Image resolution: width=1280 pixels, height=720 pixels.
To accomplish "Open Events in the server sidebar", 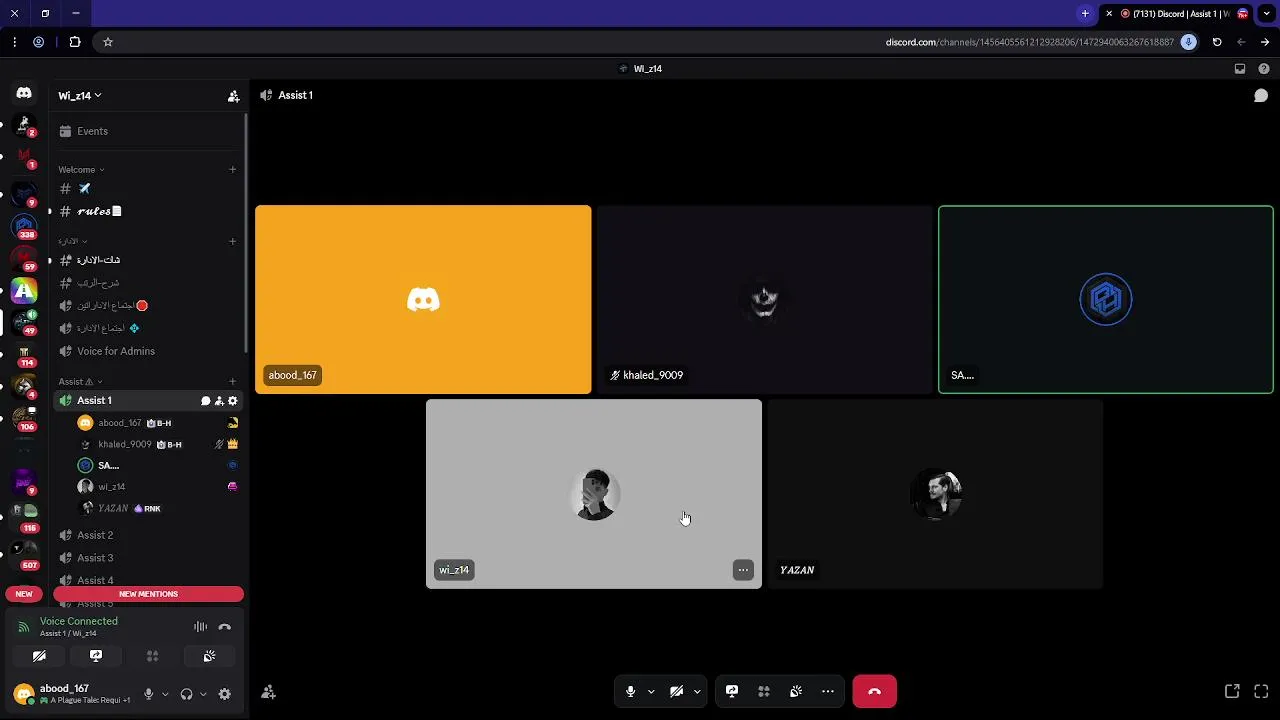I will click(x=146, y=131).
